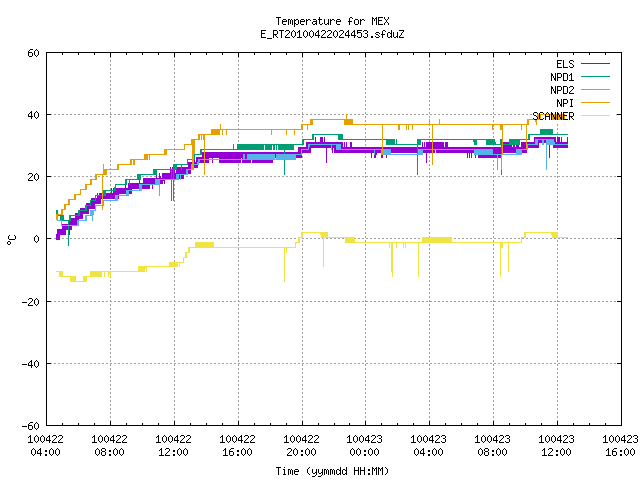
Task: Click the x-axis label 100423 04:00
Action: click(x=429, y=446)
